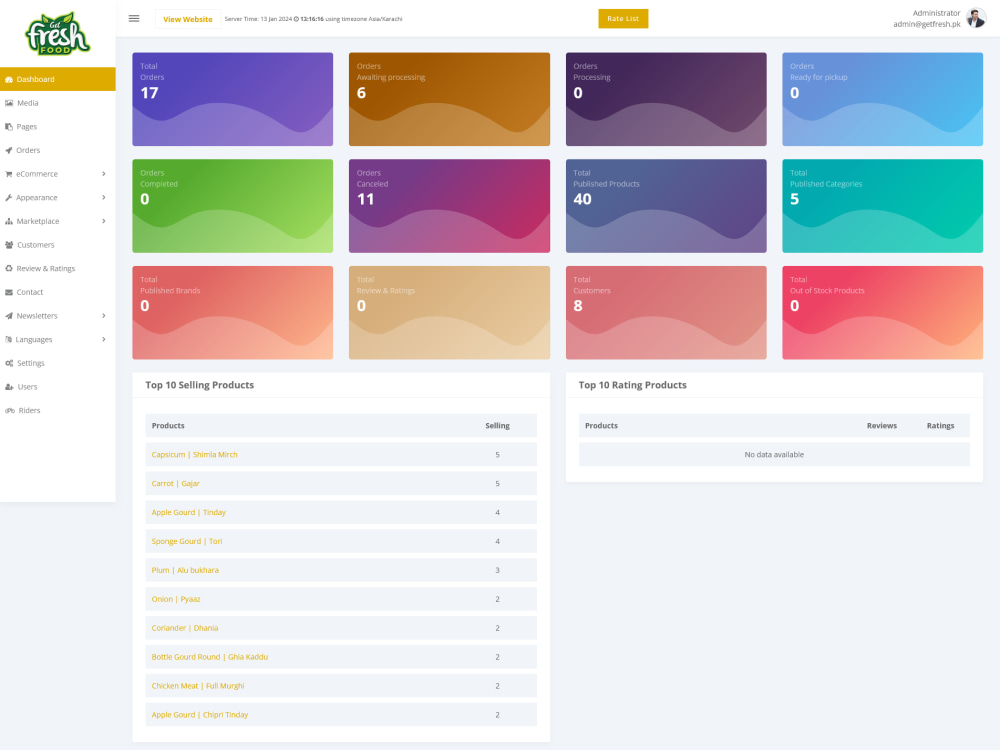Click the administrator profile avatar

pos(976,18)
